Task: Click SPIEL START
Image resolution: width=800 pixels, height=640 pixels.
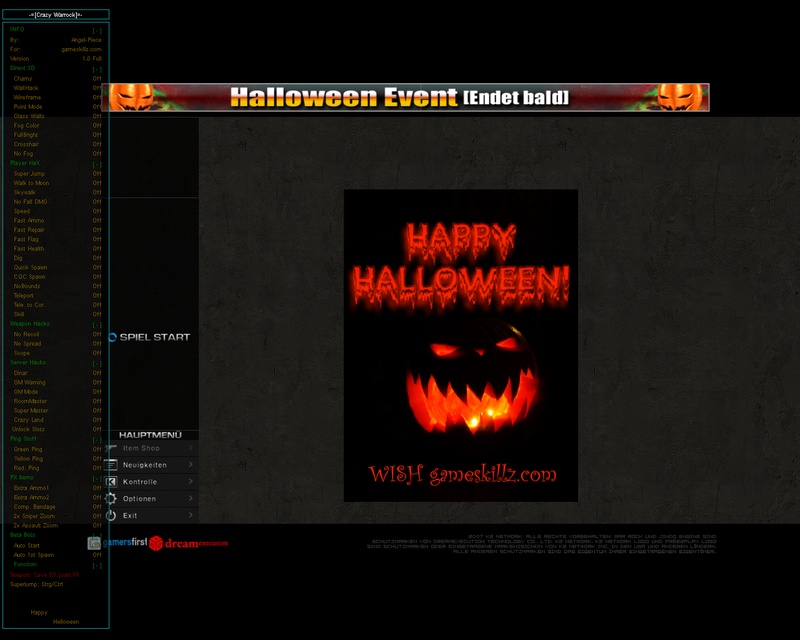Action: coord(155,337)
